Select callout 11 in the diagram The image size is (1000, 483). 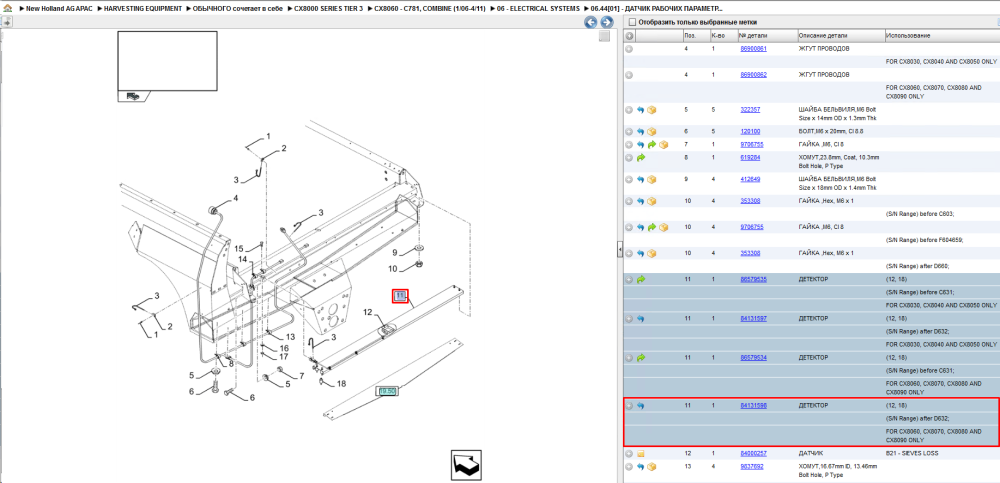pos(400,296)
